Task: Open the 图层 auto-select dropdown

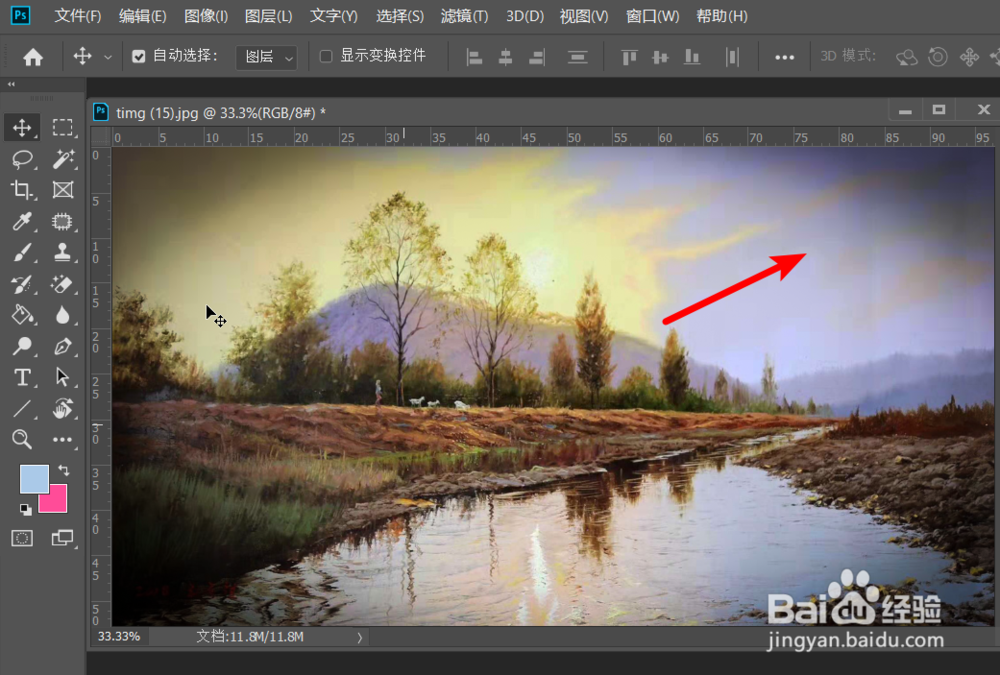Action: pos(267,57)
